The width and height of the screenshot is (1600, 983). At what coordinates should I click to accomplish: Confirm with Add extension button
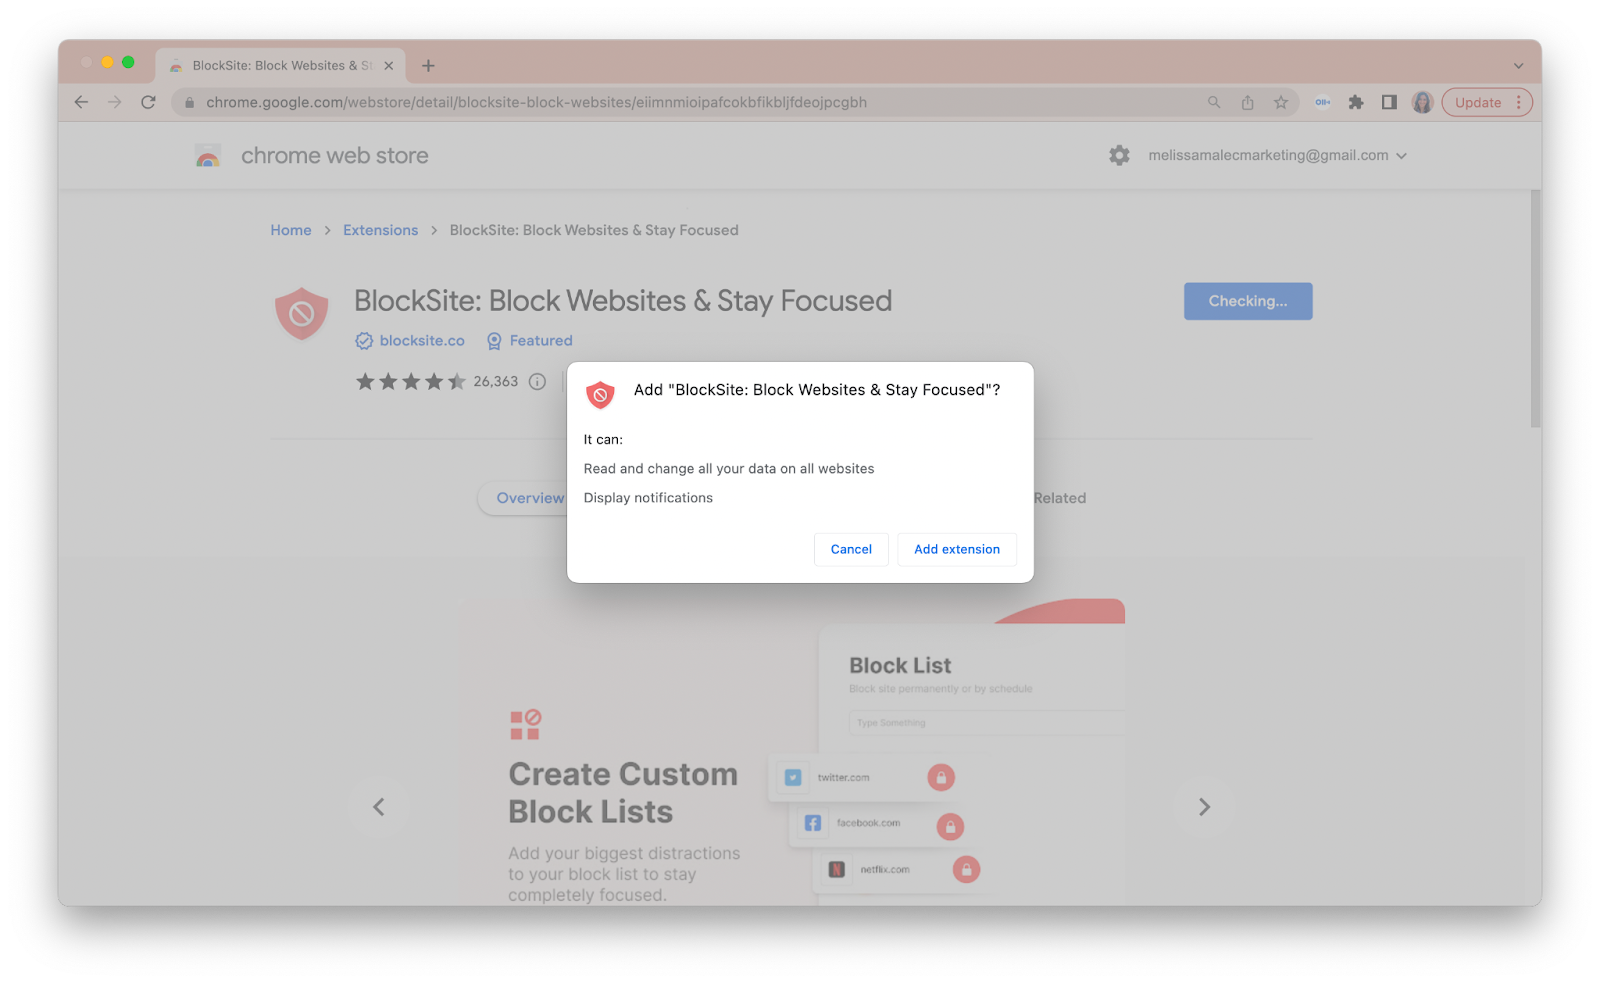(957, 549)
